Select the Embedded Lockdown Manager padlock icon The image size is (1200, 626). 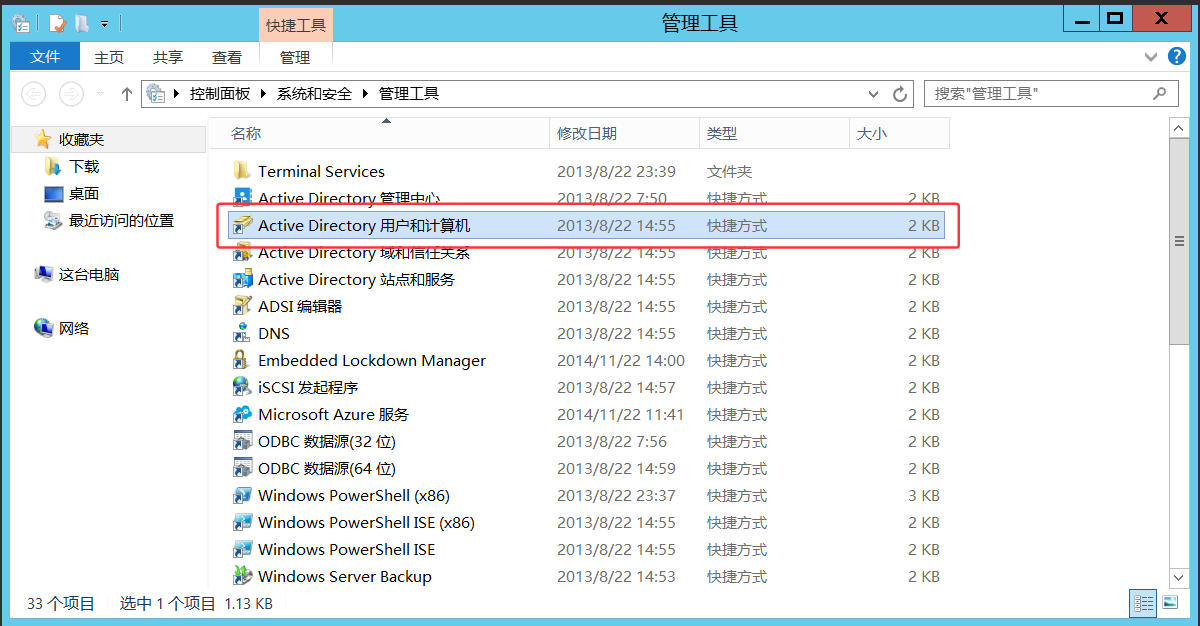(241, 360)
